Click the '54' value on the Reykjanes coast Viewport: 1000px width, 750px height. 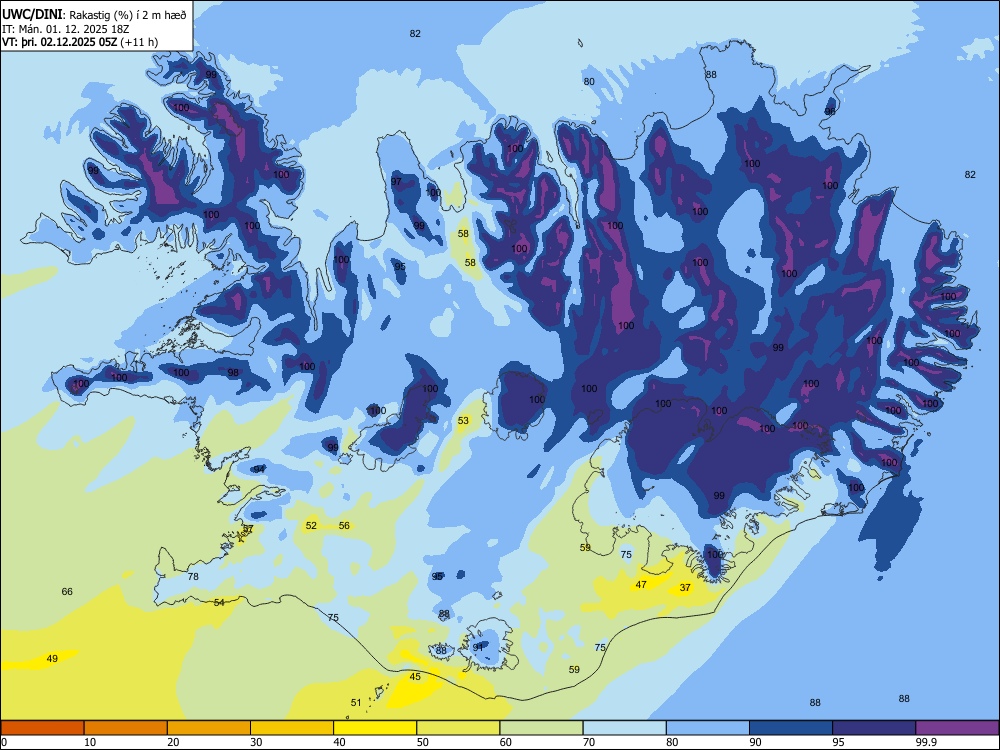point(219,602)
